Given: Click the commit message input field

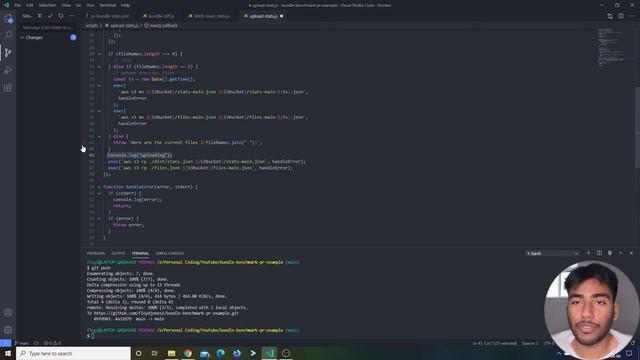Looking at the screenshot, I should [48, 28].
